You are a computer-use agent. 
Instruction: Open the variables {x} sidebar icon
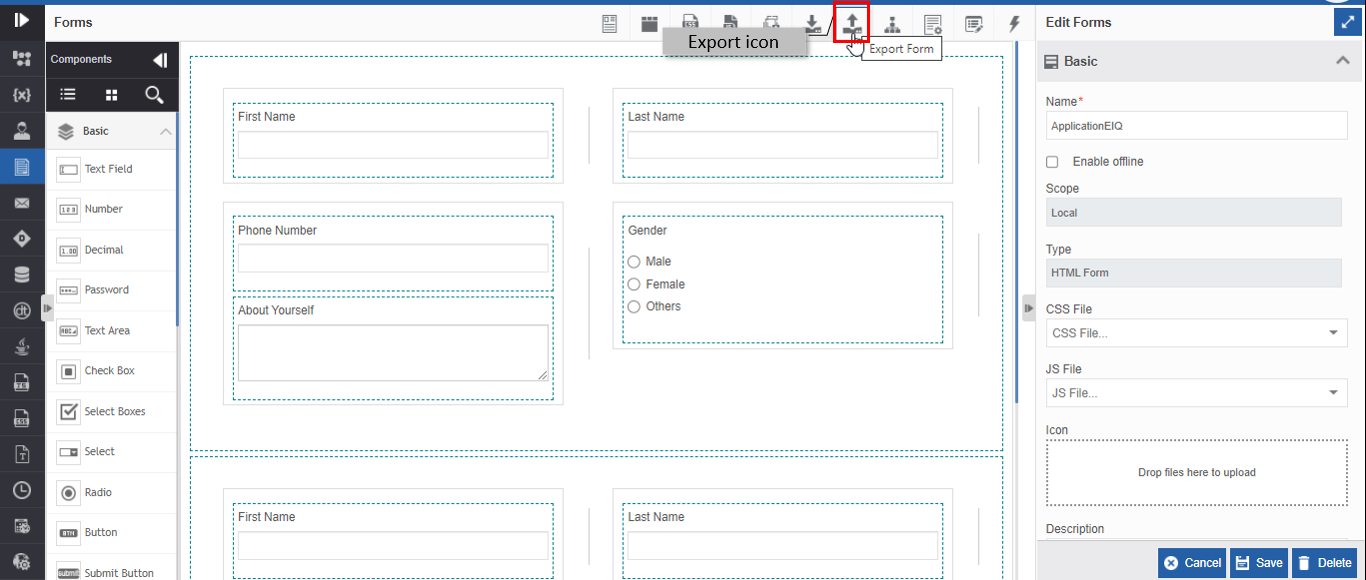[22, 94]
